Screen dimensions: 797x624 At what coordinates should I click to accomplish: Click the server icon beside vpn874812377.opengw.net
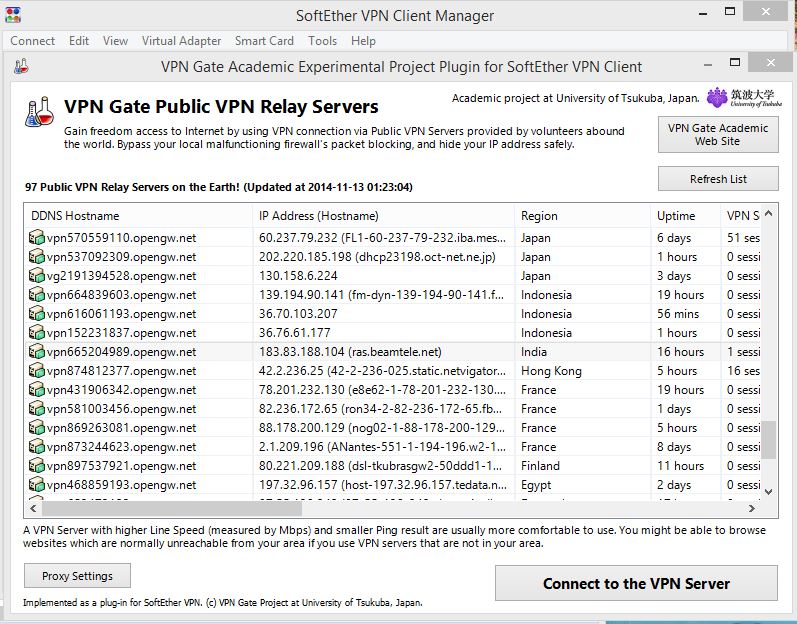(x=37, y=371)
